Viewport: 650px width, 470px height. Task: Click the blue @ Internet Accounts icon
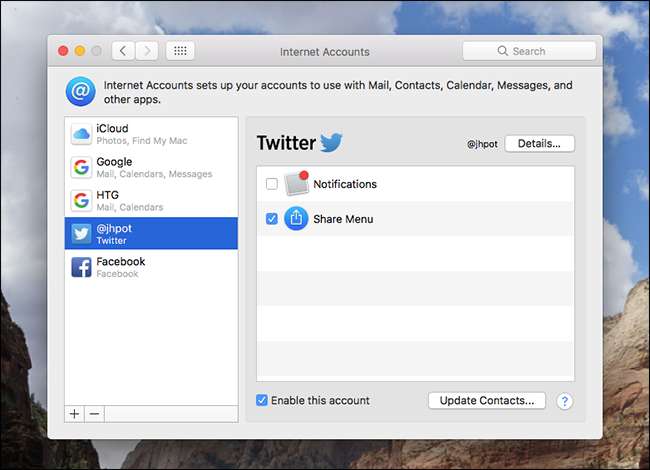80,91
